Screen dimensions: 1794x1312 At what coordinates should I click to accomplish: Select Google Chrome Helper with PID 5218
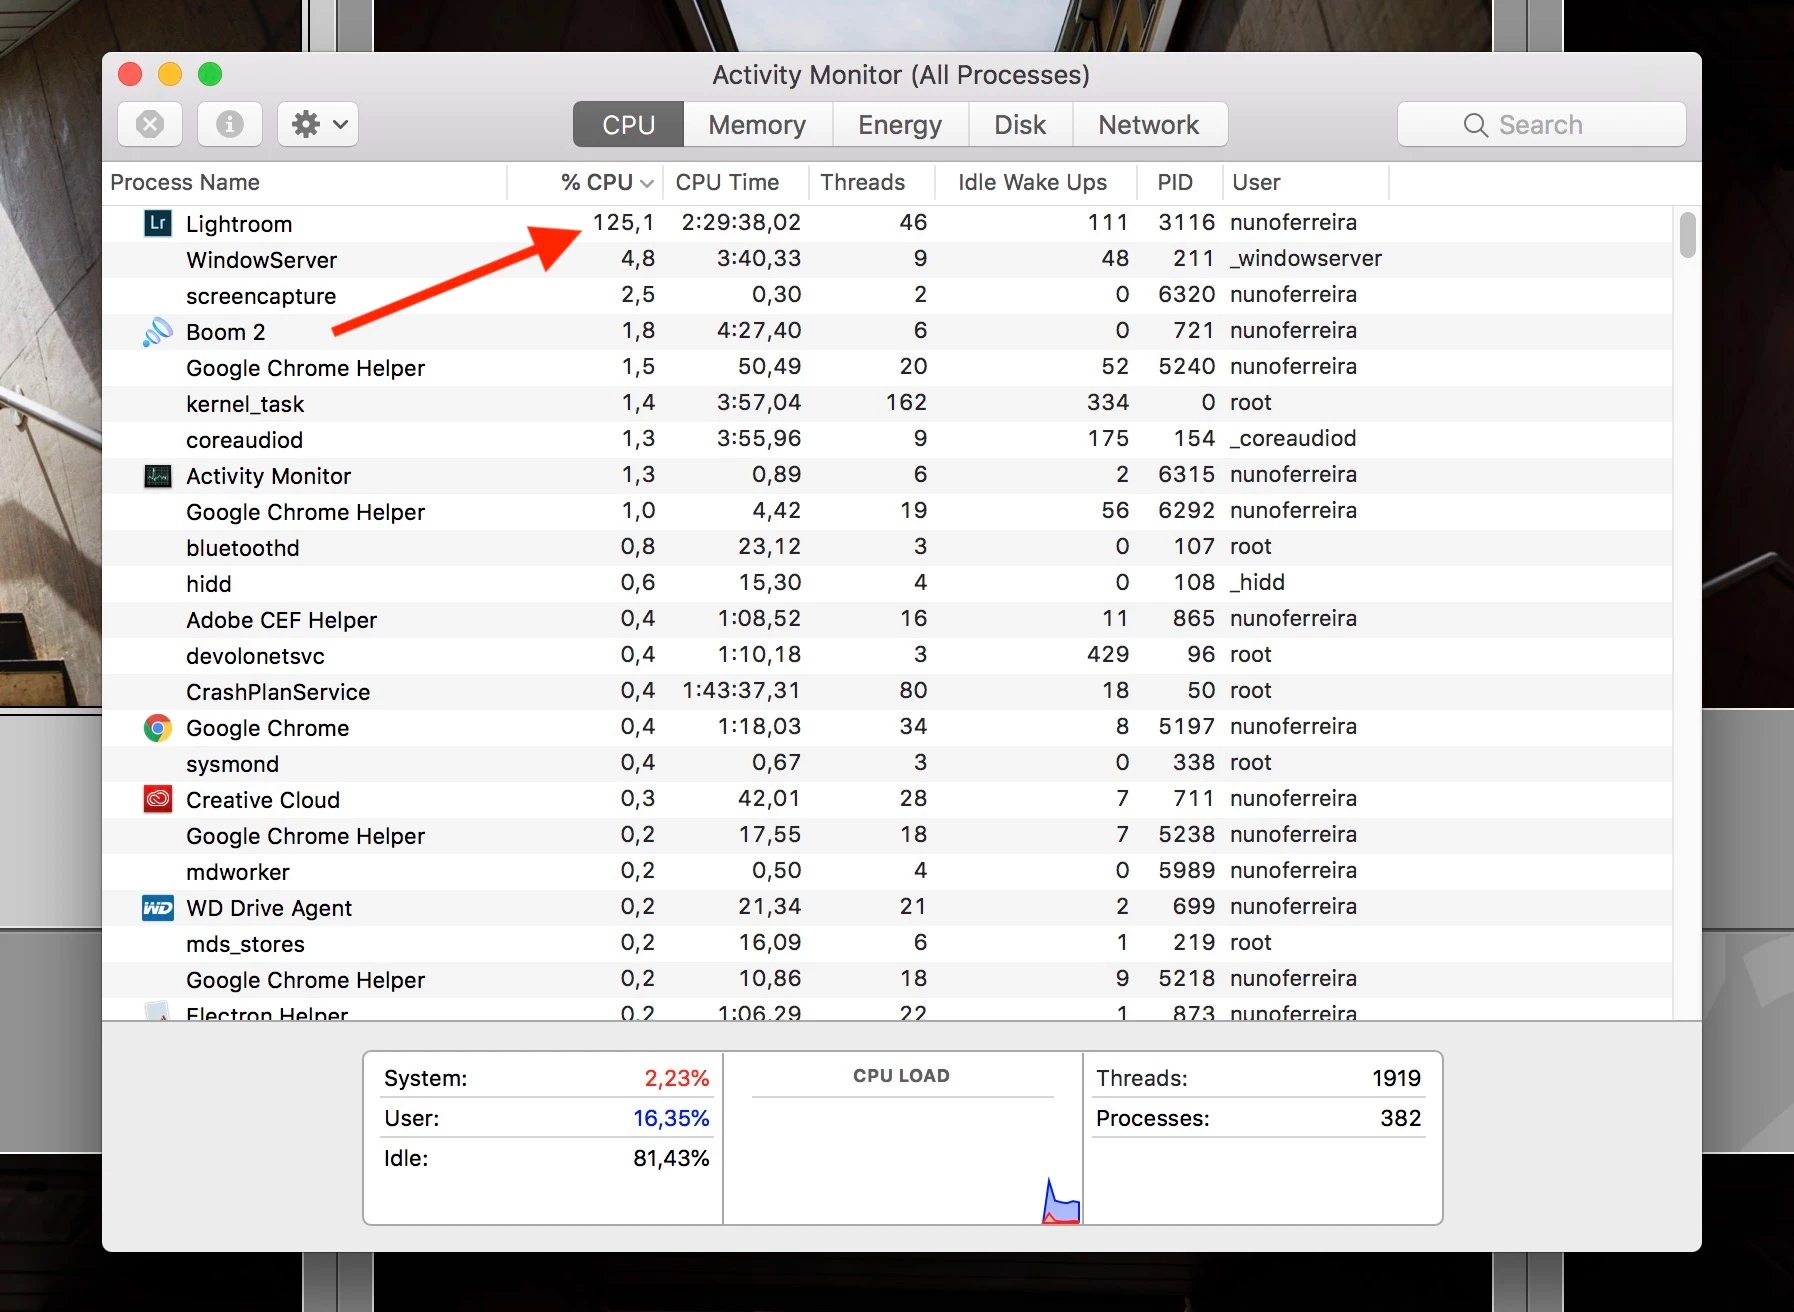pyautogui.click(x=887, y=979)
